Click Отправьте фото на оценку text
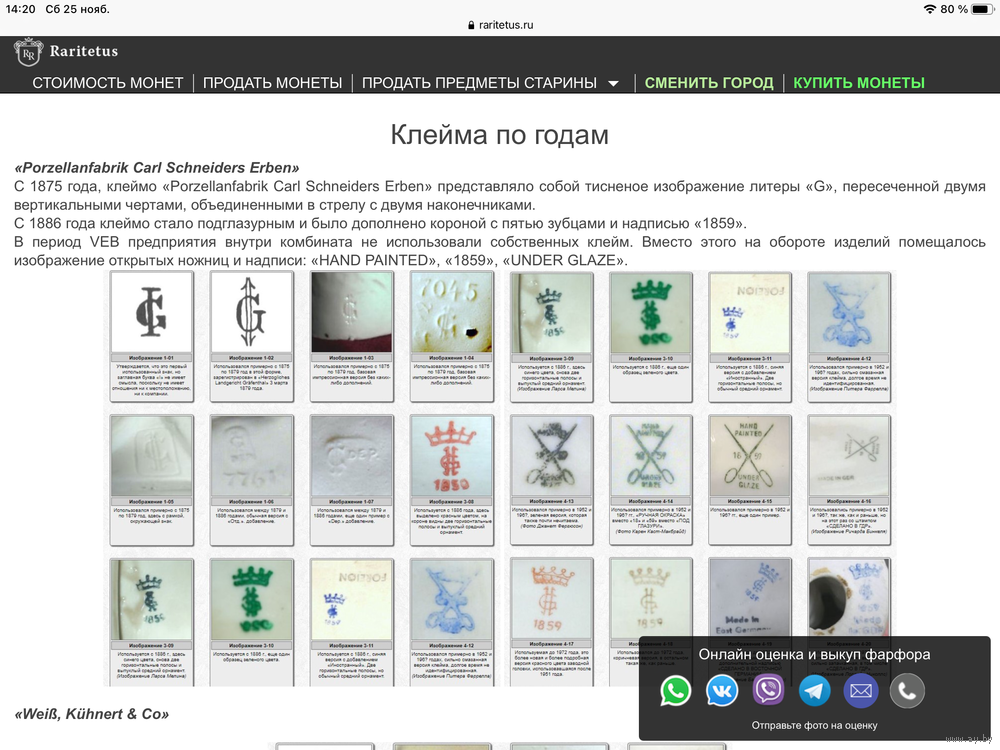Screen dimensions: 1000x750 coord(814,725)
